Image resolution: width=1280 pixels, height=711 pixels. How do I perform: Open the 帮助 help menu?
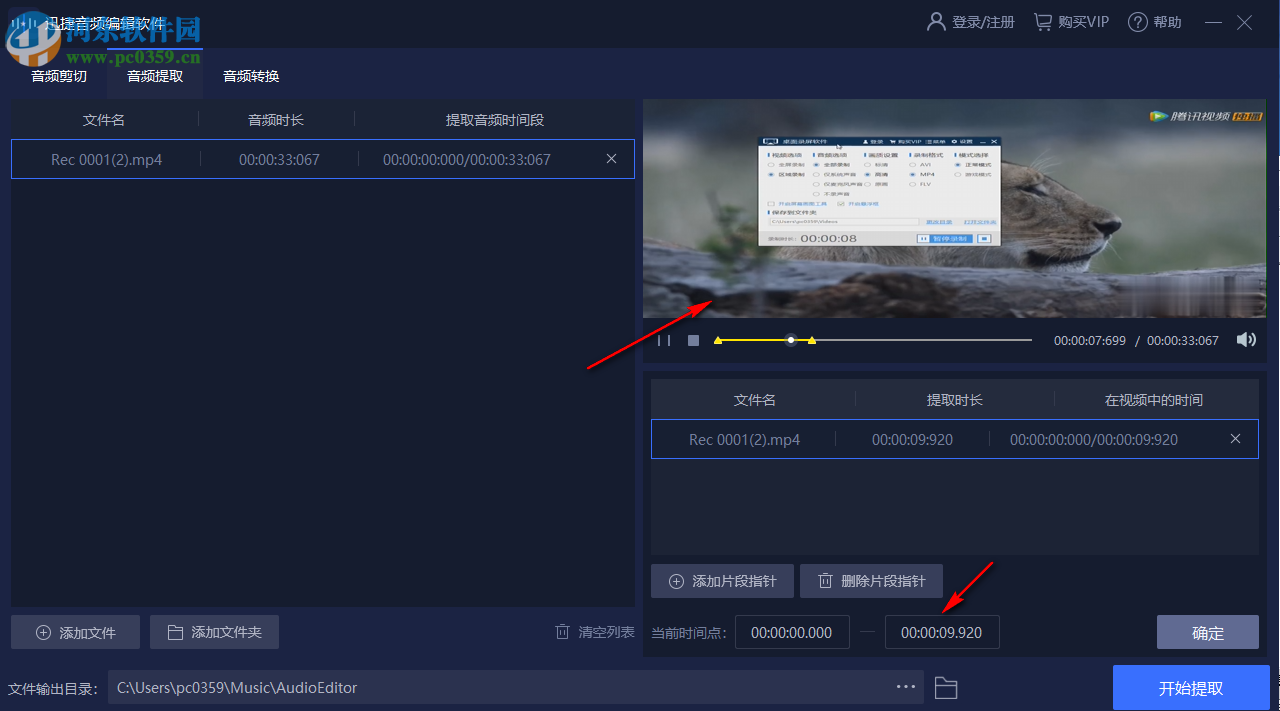pos(1154,22)
